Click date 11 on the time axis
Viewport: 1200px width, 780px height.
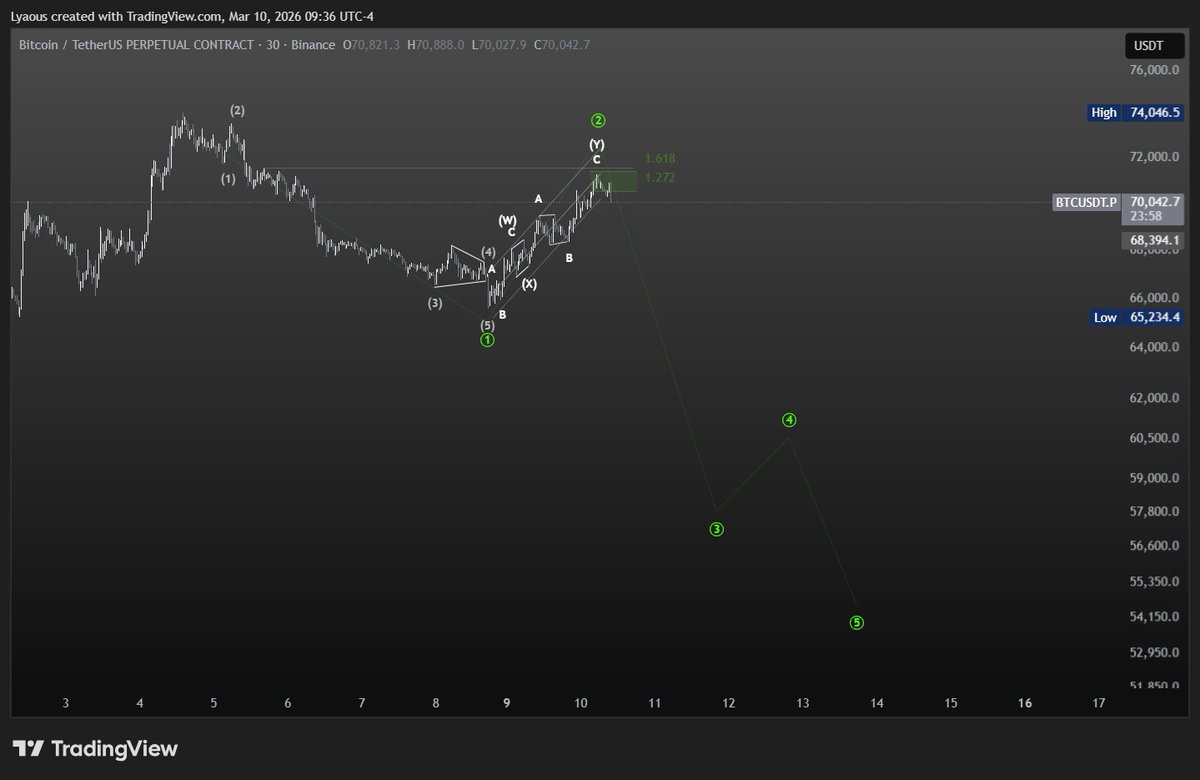[x=655, y=703]
